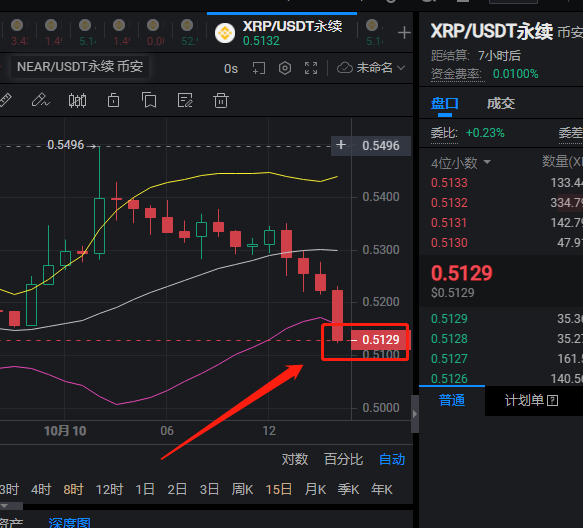Select the 12时 timeframe
Viewport: 583px width, 528px height.
point(109,490)
